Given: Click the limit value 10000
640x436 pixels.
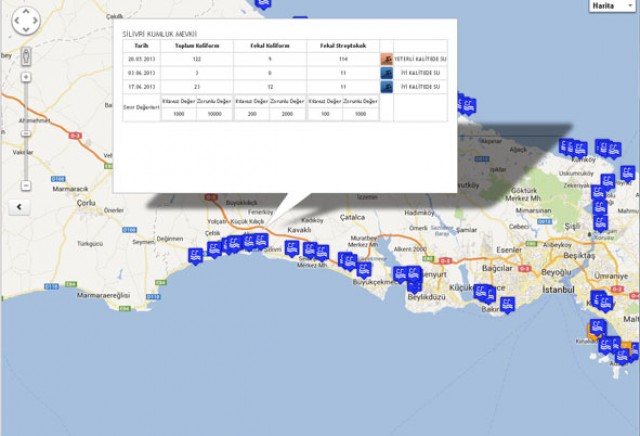Looking at the screenshot, I should click(x=214, y=114).
